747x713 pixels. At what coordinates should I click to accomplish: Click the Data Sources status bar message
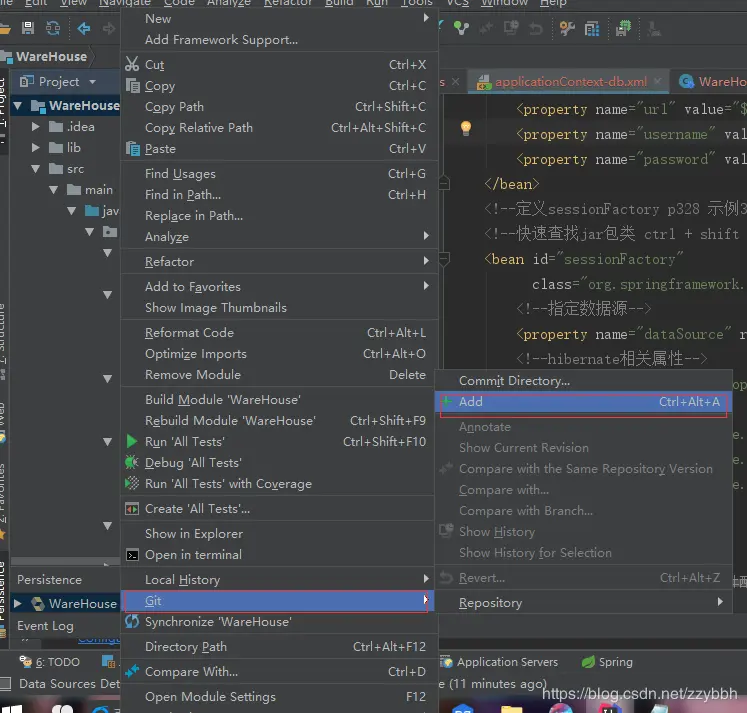tap(69, 684)
